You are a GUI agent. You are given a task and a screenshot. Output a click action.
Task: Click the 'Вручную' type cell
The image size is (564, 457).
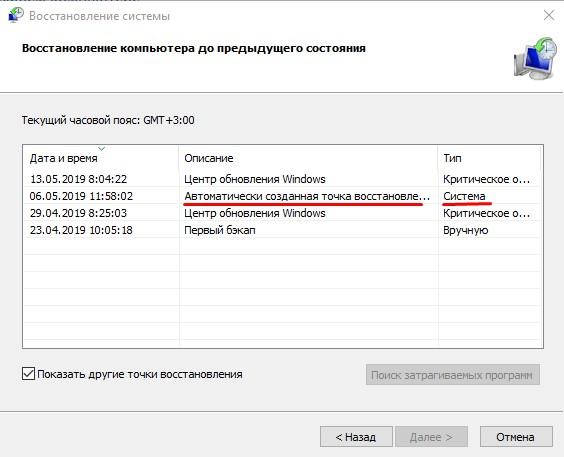point(465,230)
